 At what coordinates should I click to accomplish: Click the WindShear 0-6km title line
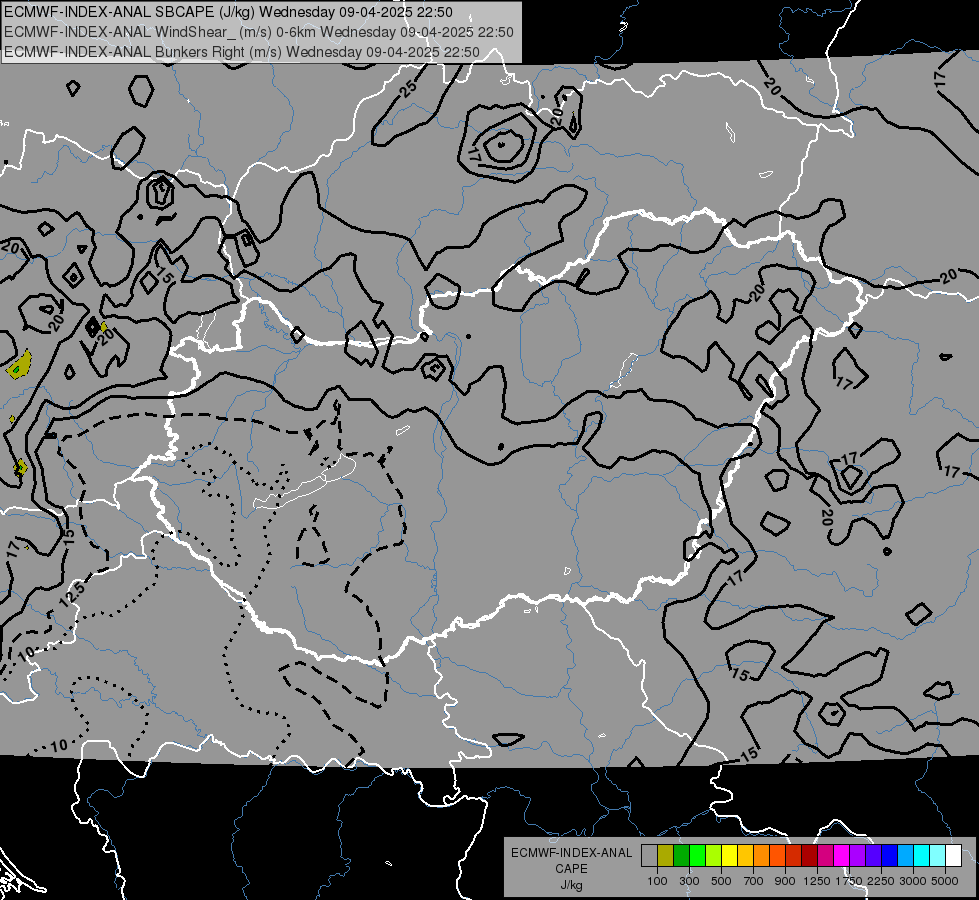coord(258,32)
